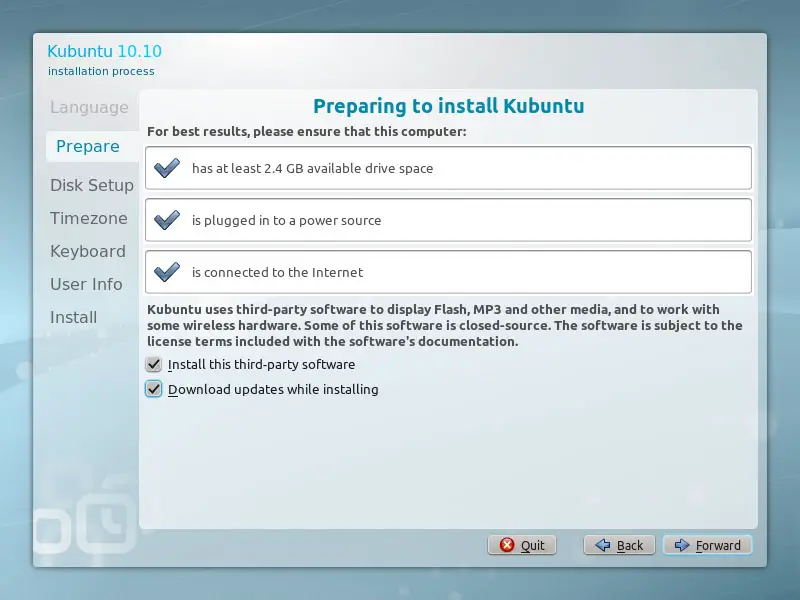
Task: Click the 'Download updates while installing' label
Action: (273, 389)
